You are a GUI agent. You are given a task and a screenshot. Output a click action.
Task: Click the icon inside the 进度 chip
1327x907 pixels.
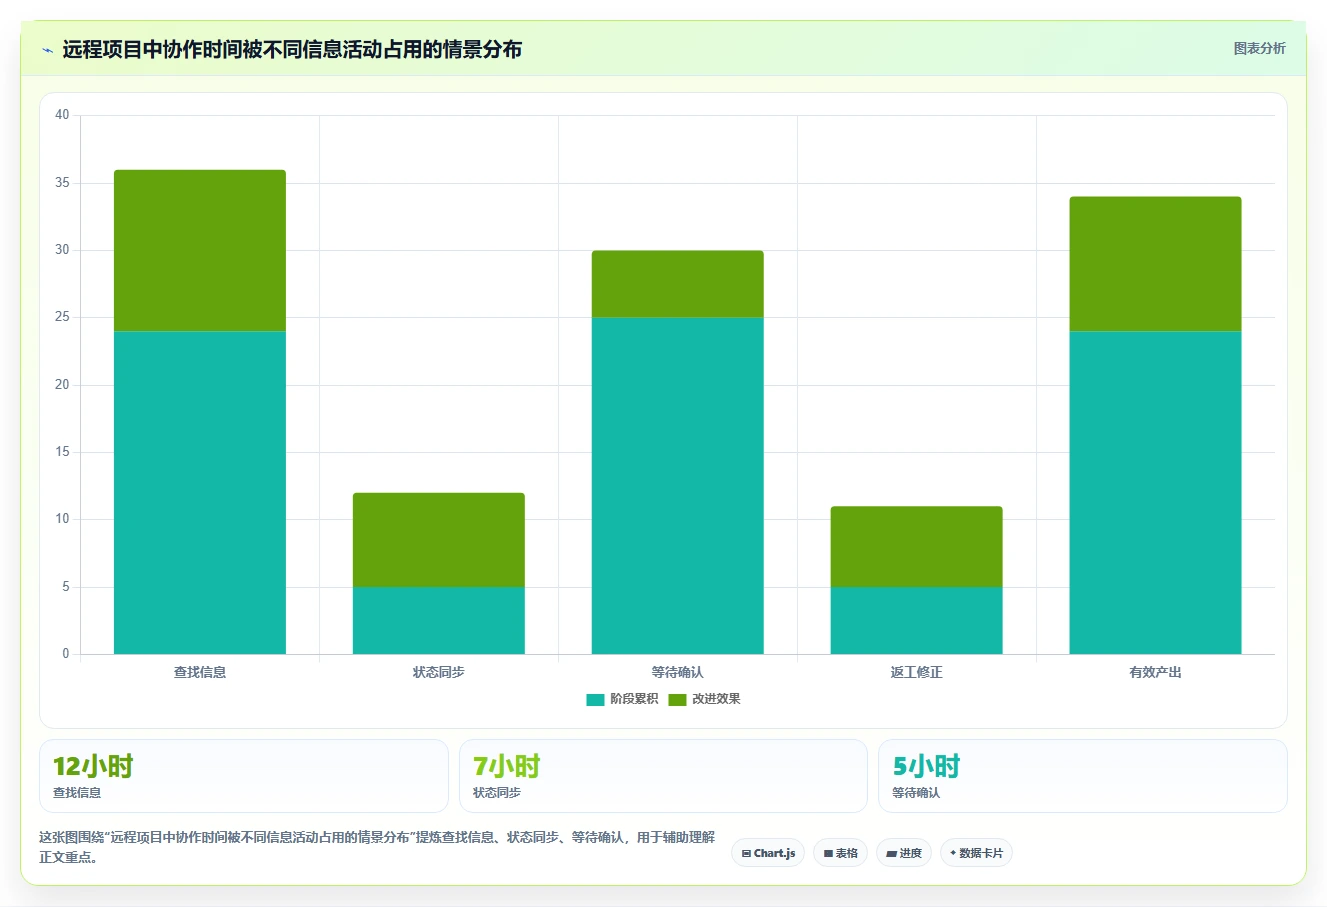coord(891,854)
